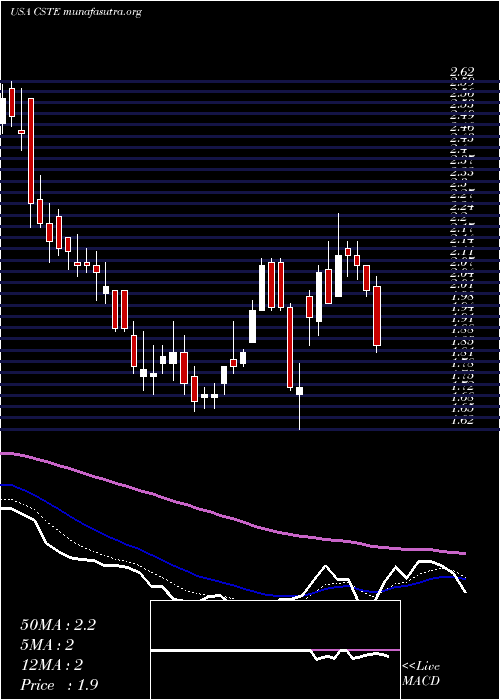Viewport: 500px width, 700px height.
Task: Click the '50MA : 2.2' readout
Action: (58, 625)
